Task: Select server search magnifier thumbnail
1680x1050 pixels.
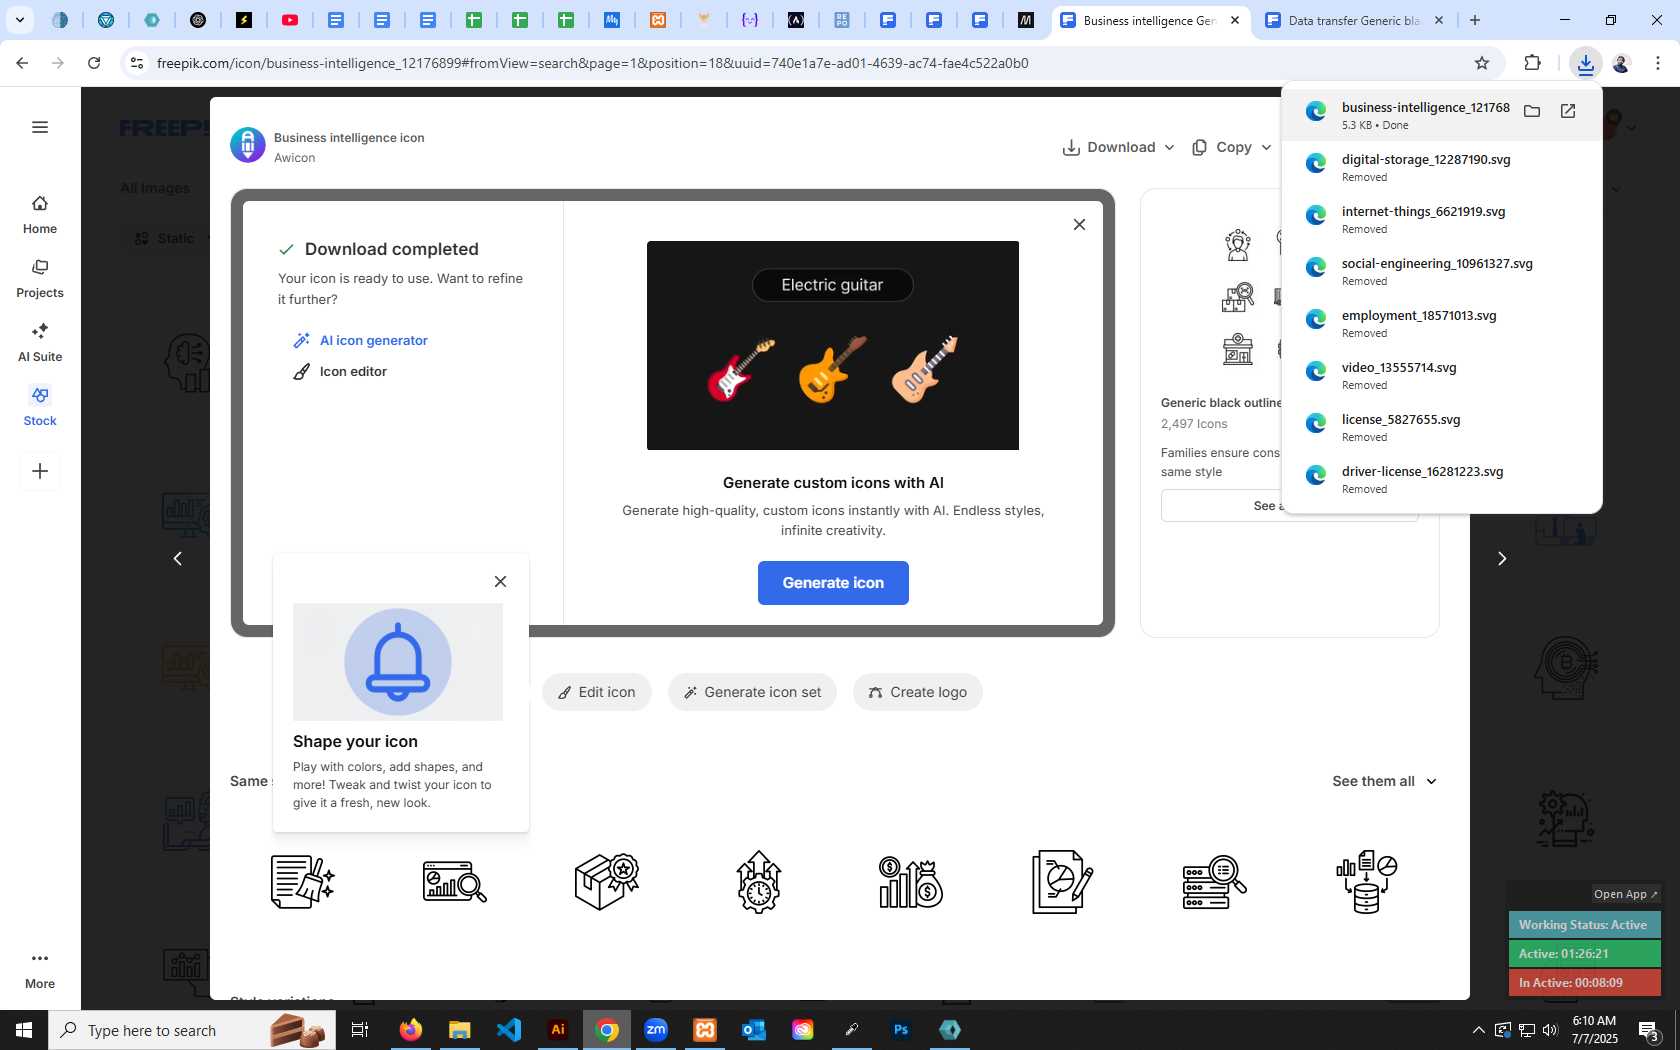Action: (1215, 882)
